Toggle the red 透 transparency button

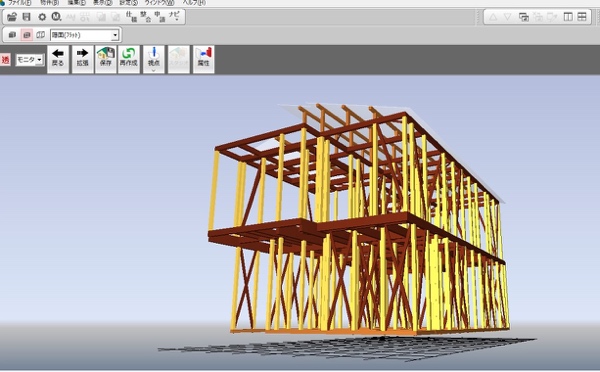pyautogui.click(x=5, y=60)
